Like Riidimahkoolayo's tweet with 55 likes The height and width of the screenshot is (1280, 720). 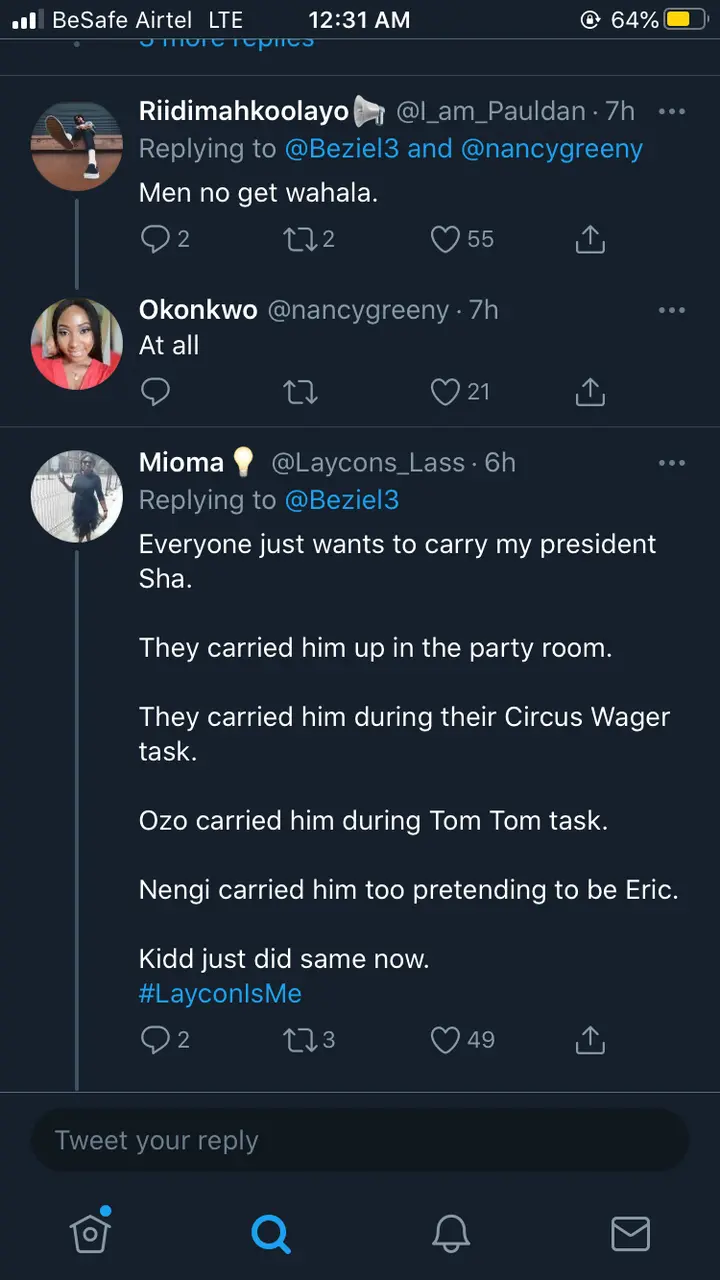tap(446, 239)
